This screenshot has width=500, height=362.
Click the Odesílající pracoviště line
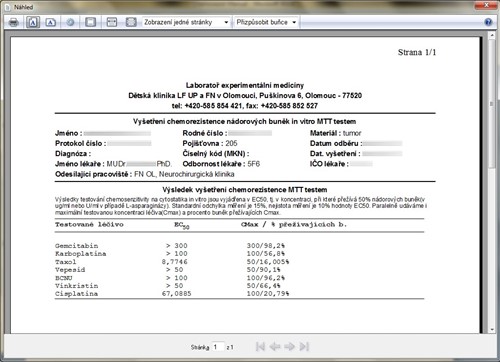(x=145, y=174)
